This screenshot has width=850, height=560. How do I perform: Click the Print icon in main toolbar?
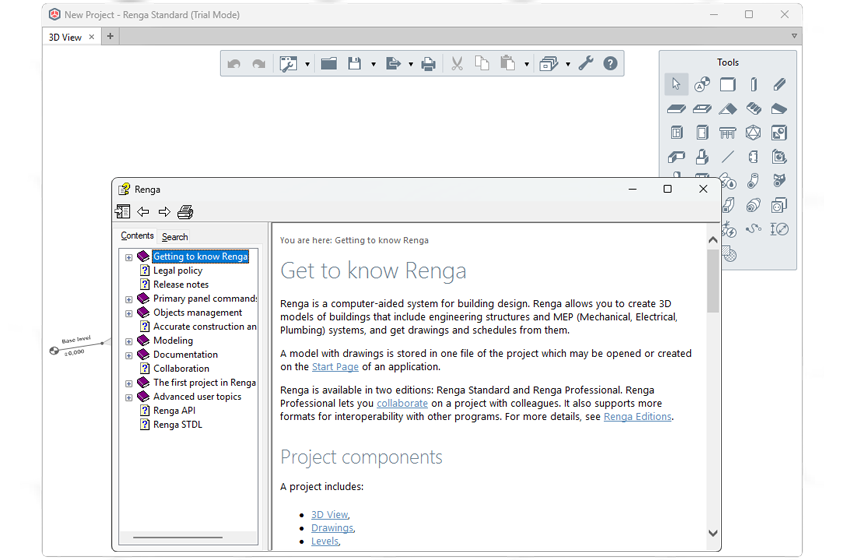click(x=428, y=64)
